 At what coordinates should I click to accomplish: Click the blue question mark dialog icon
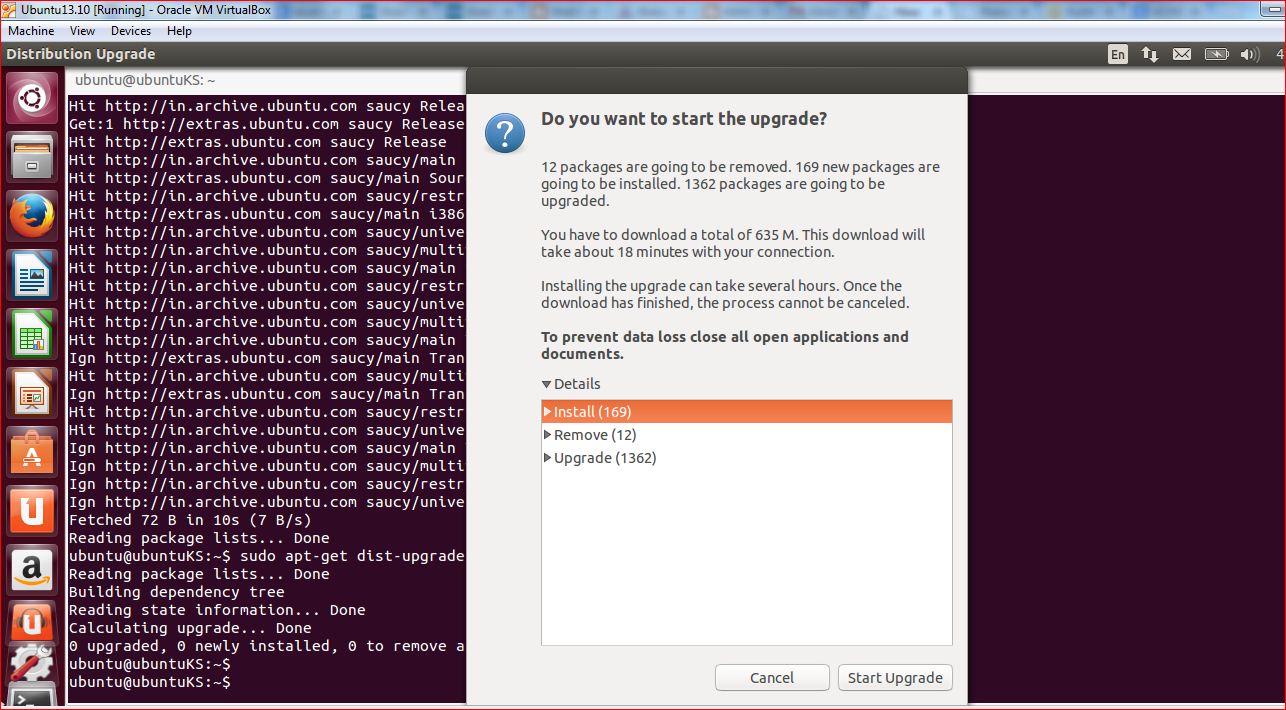click(x=505, y=133)
